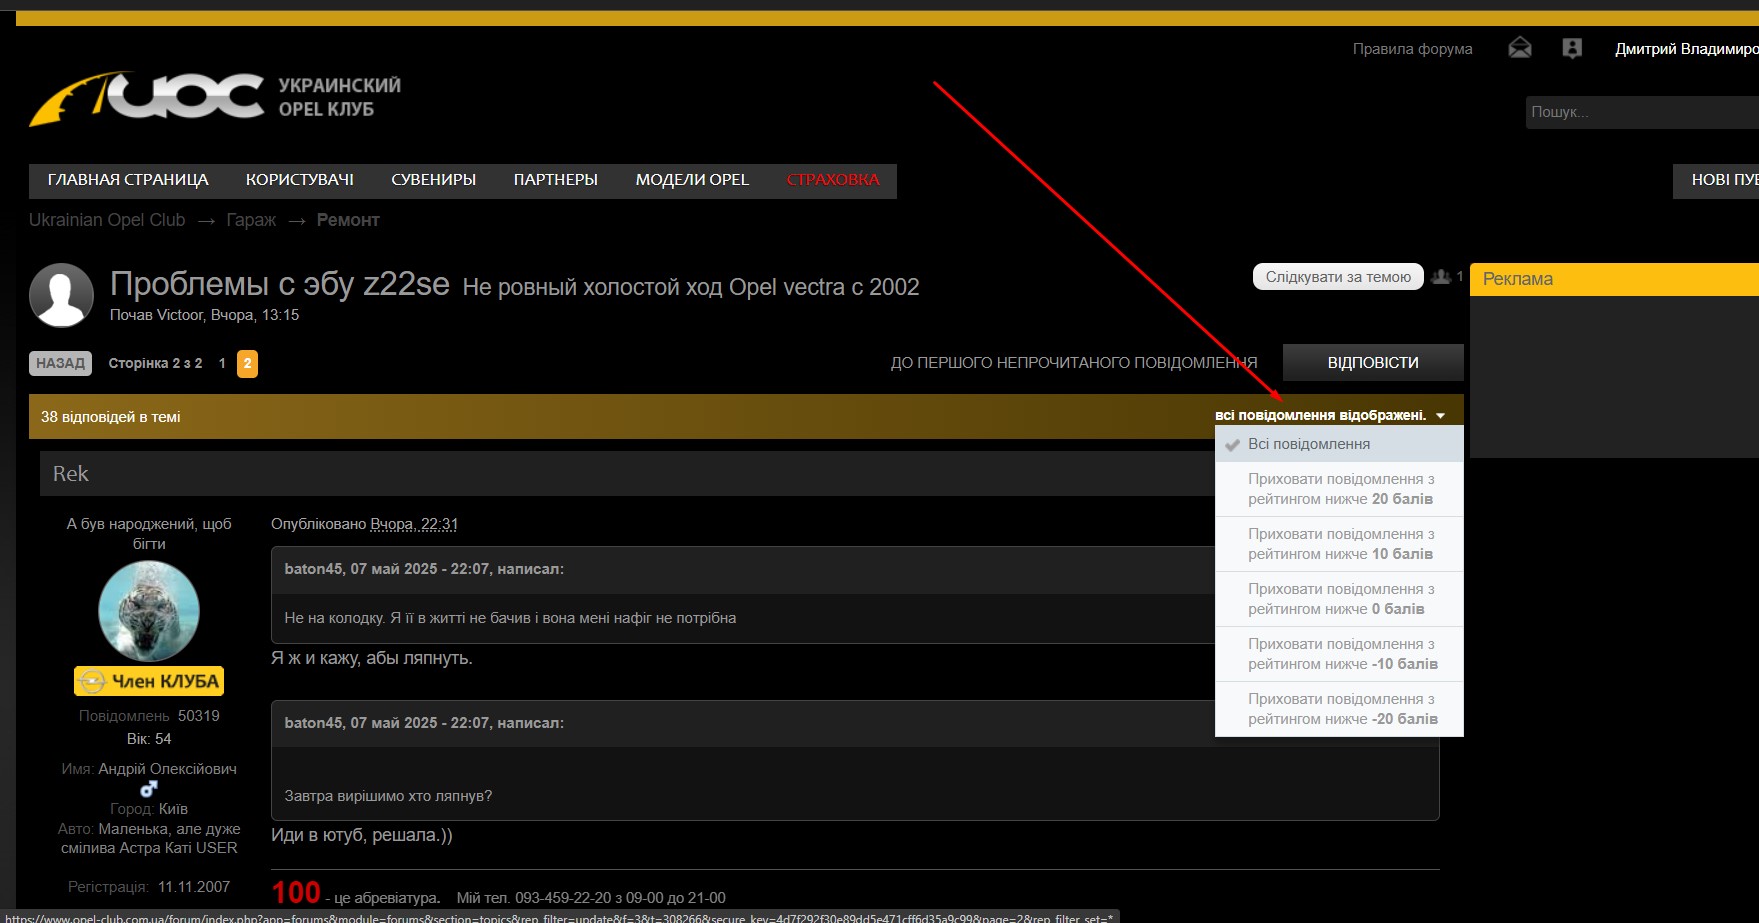Screen dimensions: 1759x923
Task: Click '38 відповідей в темі' text
Action: [x=111, y=417]
